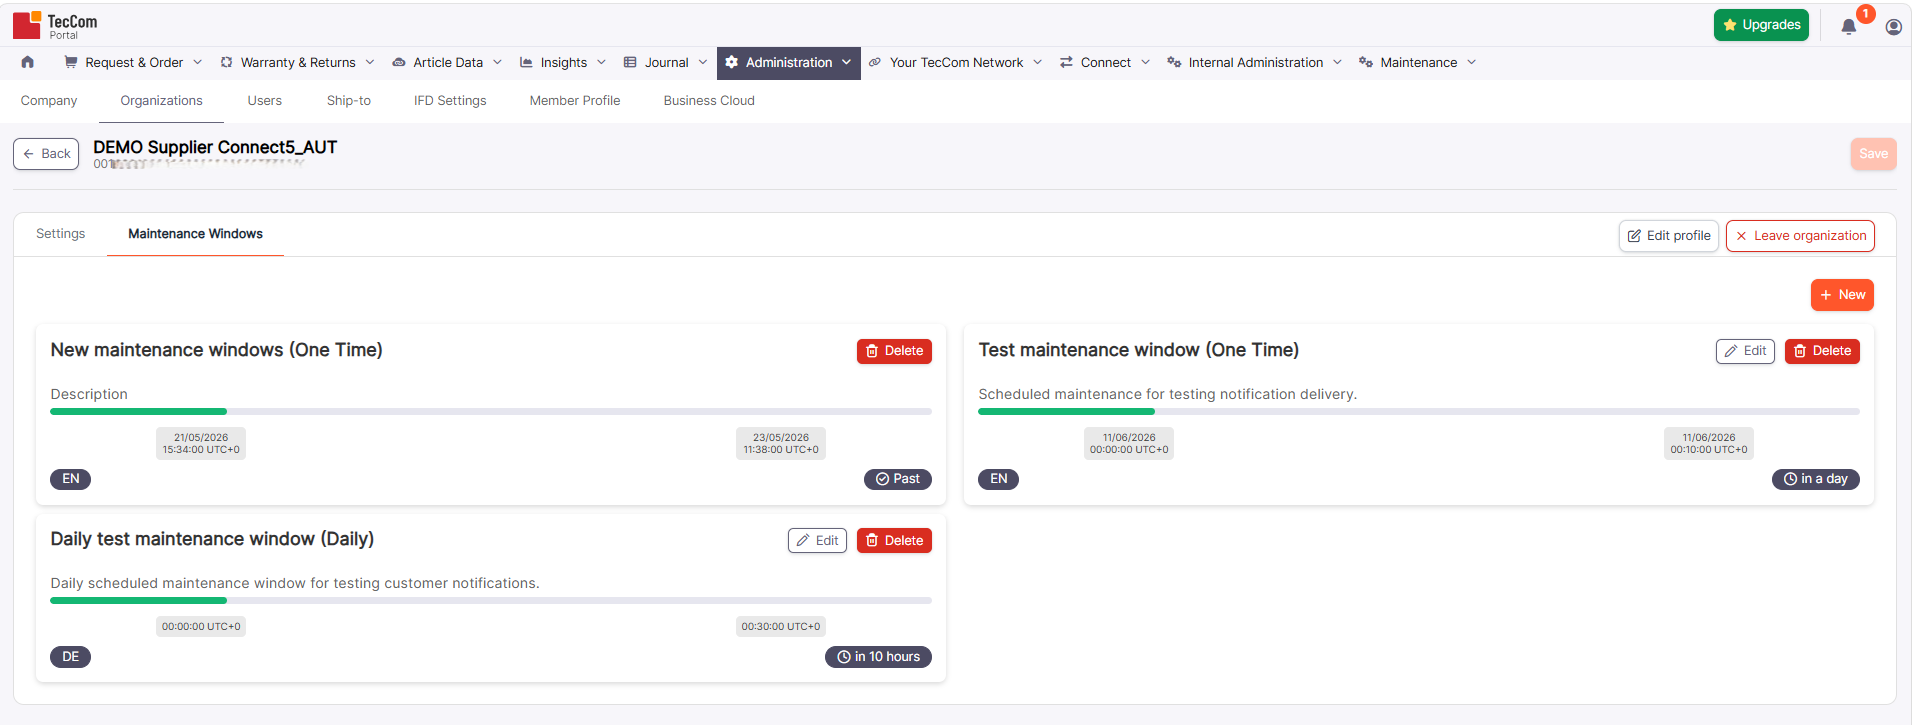Open the notifications bell icon
The image size is (1913, 725).
(x=1849, y=27)
